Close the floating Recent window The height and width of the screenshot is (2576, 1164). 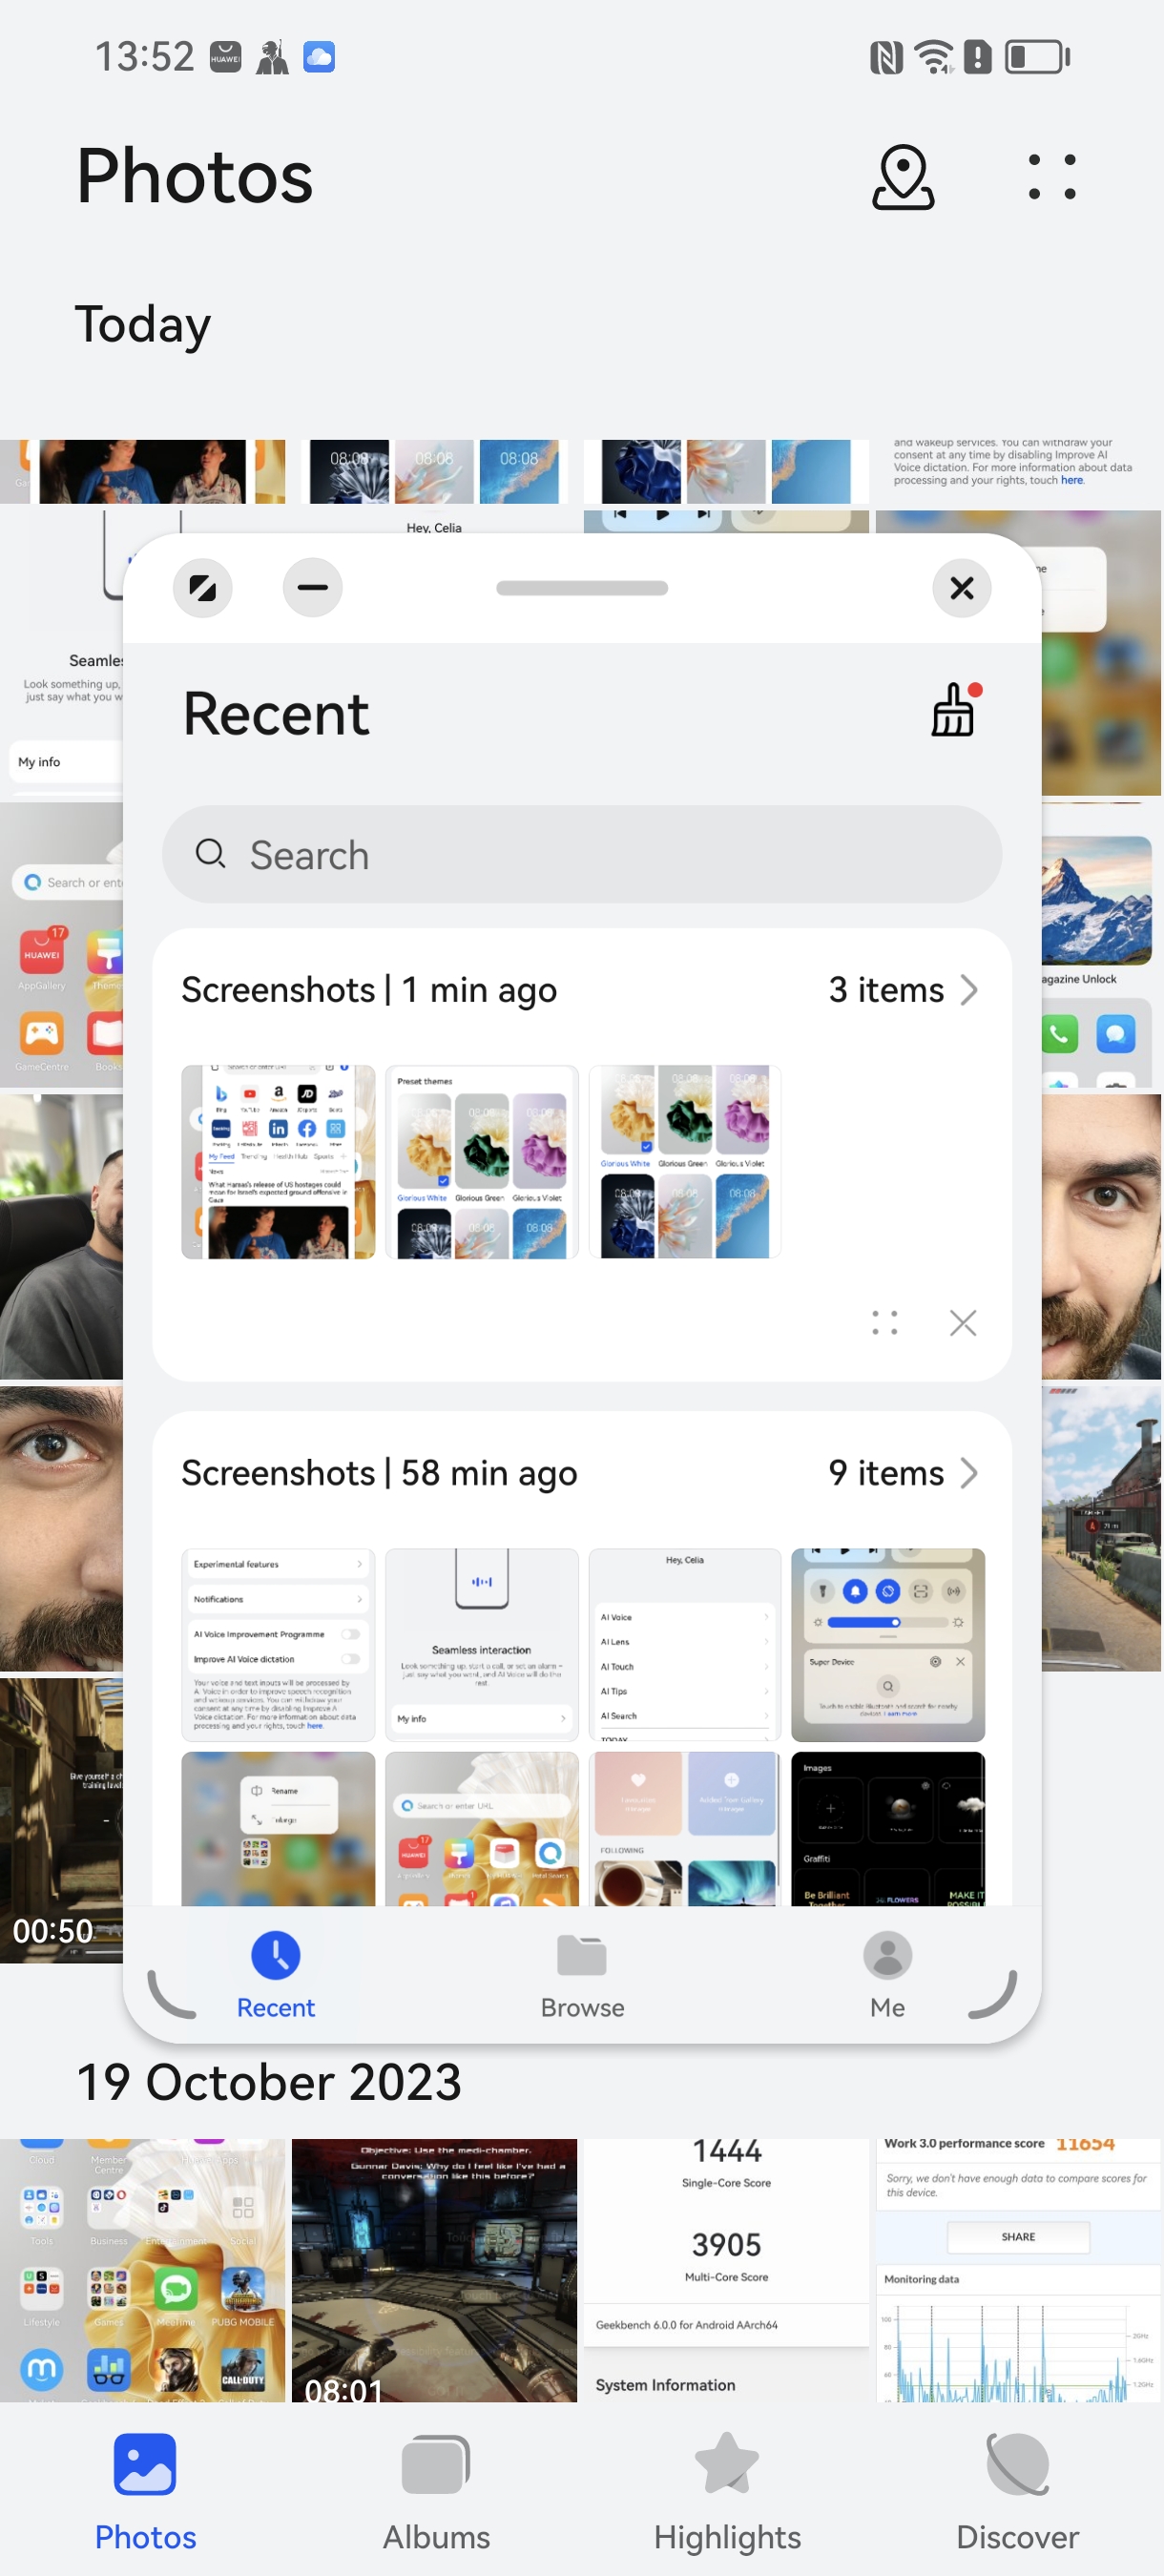[961, 588]
